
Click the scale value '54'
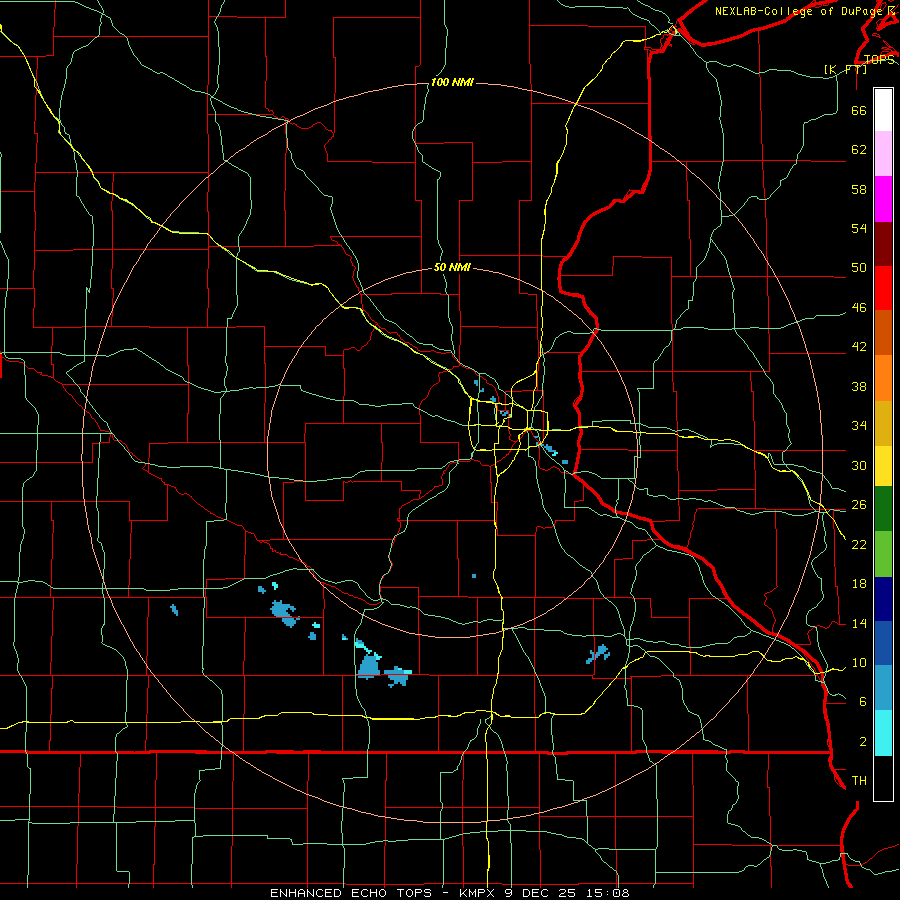859,228
